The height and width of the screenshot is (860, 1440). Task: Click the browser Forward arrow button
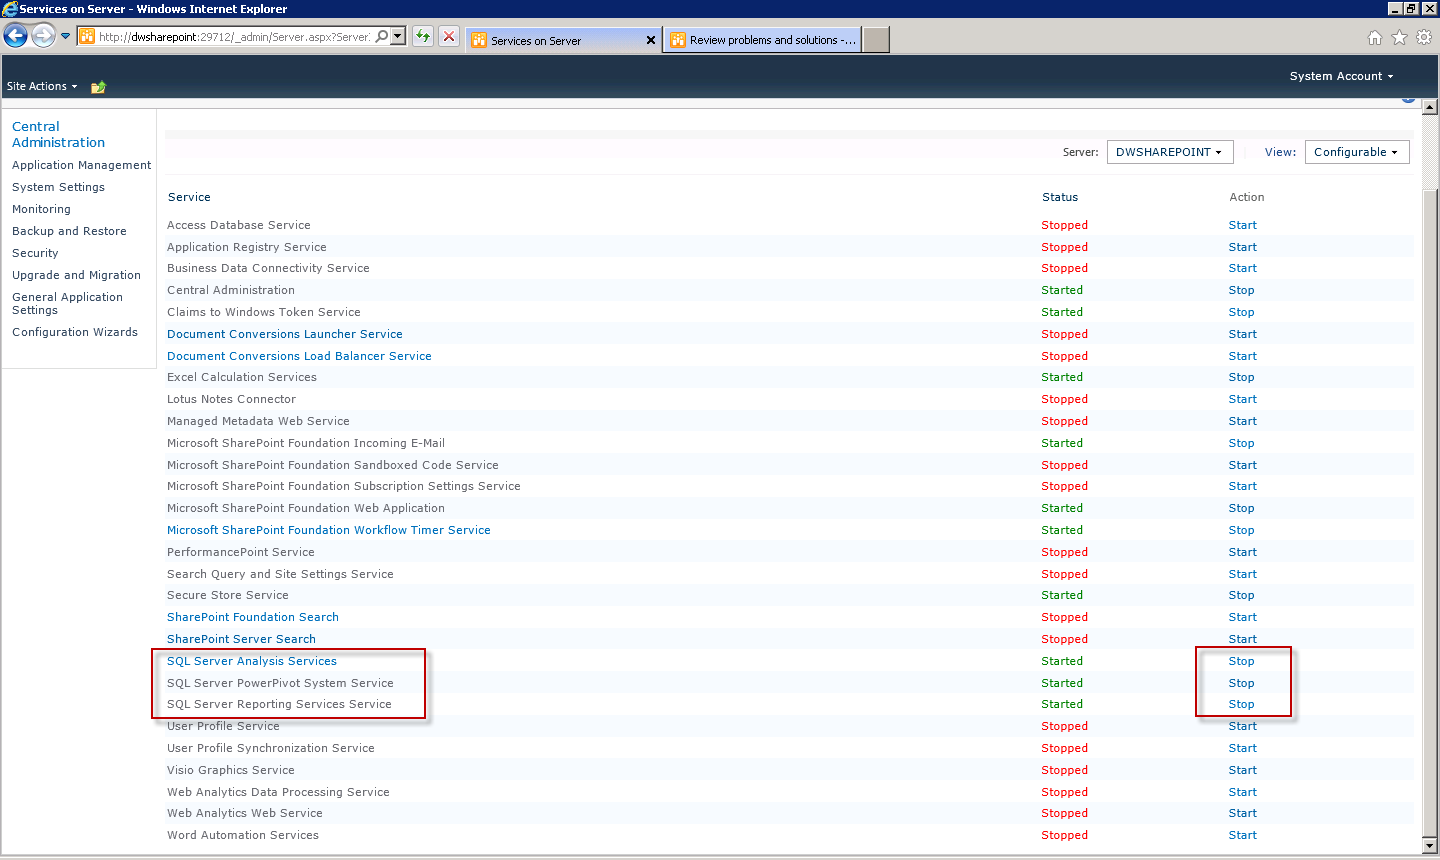pyautogui.click(x=43, y=37)
